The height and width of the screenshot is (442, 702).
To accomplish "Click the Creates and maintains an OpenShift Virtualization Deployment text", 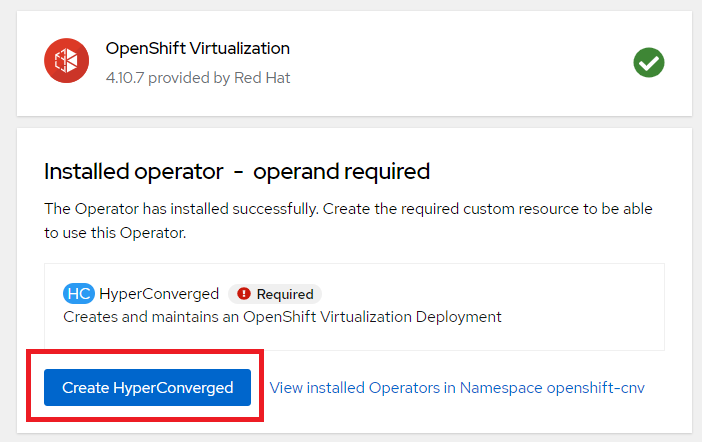I will point(283,317).
